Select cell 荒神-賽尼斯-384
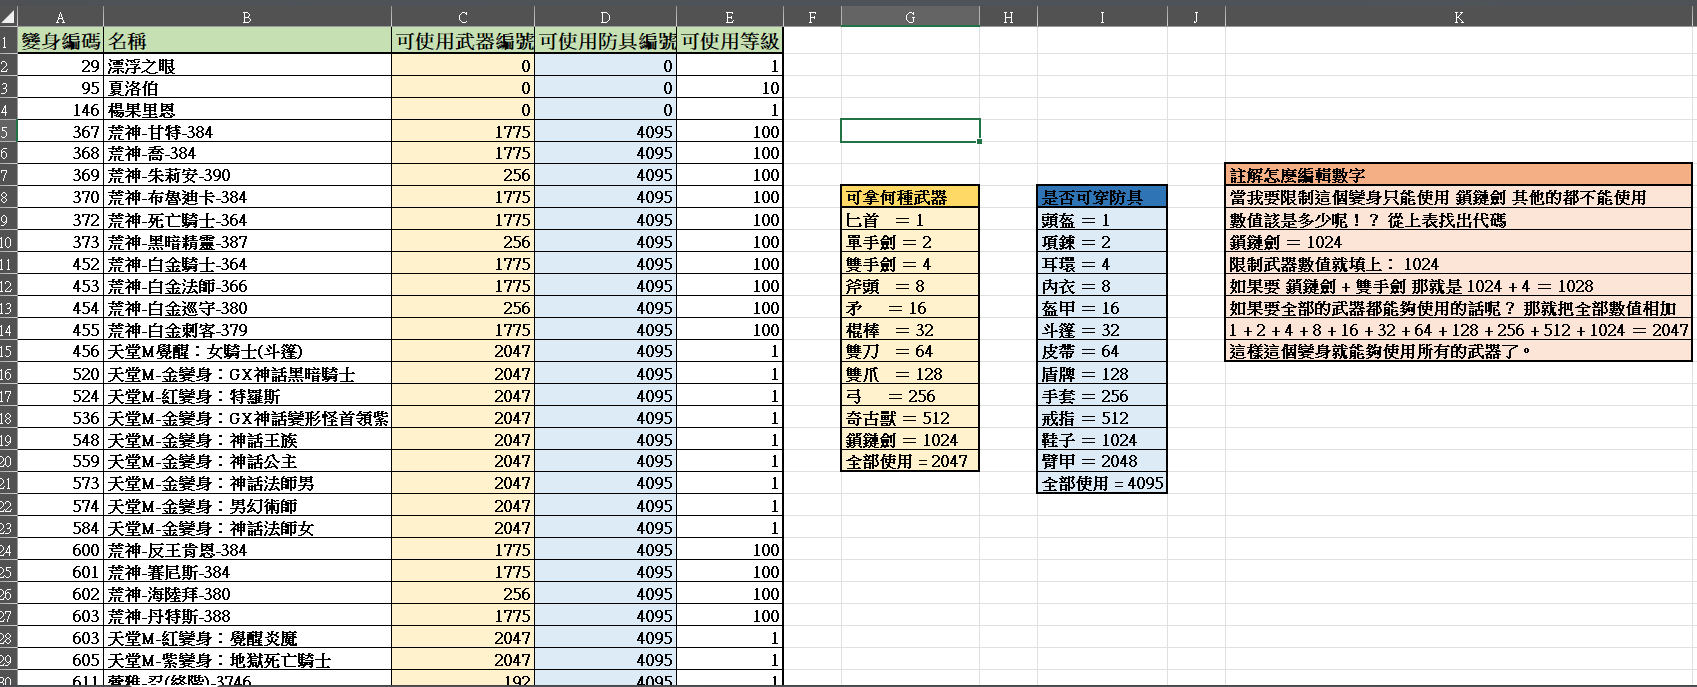This screenshot has height=687, width=1697. click(247, 572)
